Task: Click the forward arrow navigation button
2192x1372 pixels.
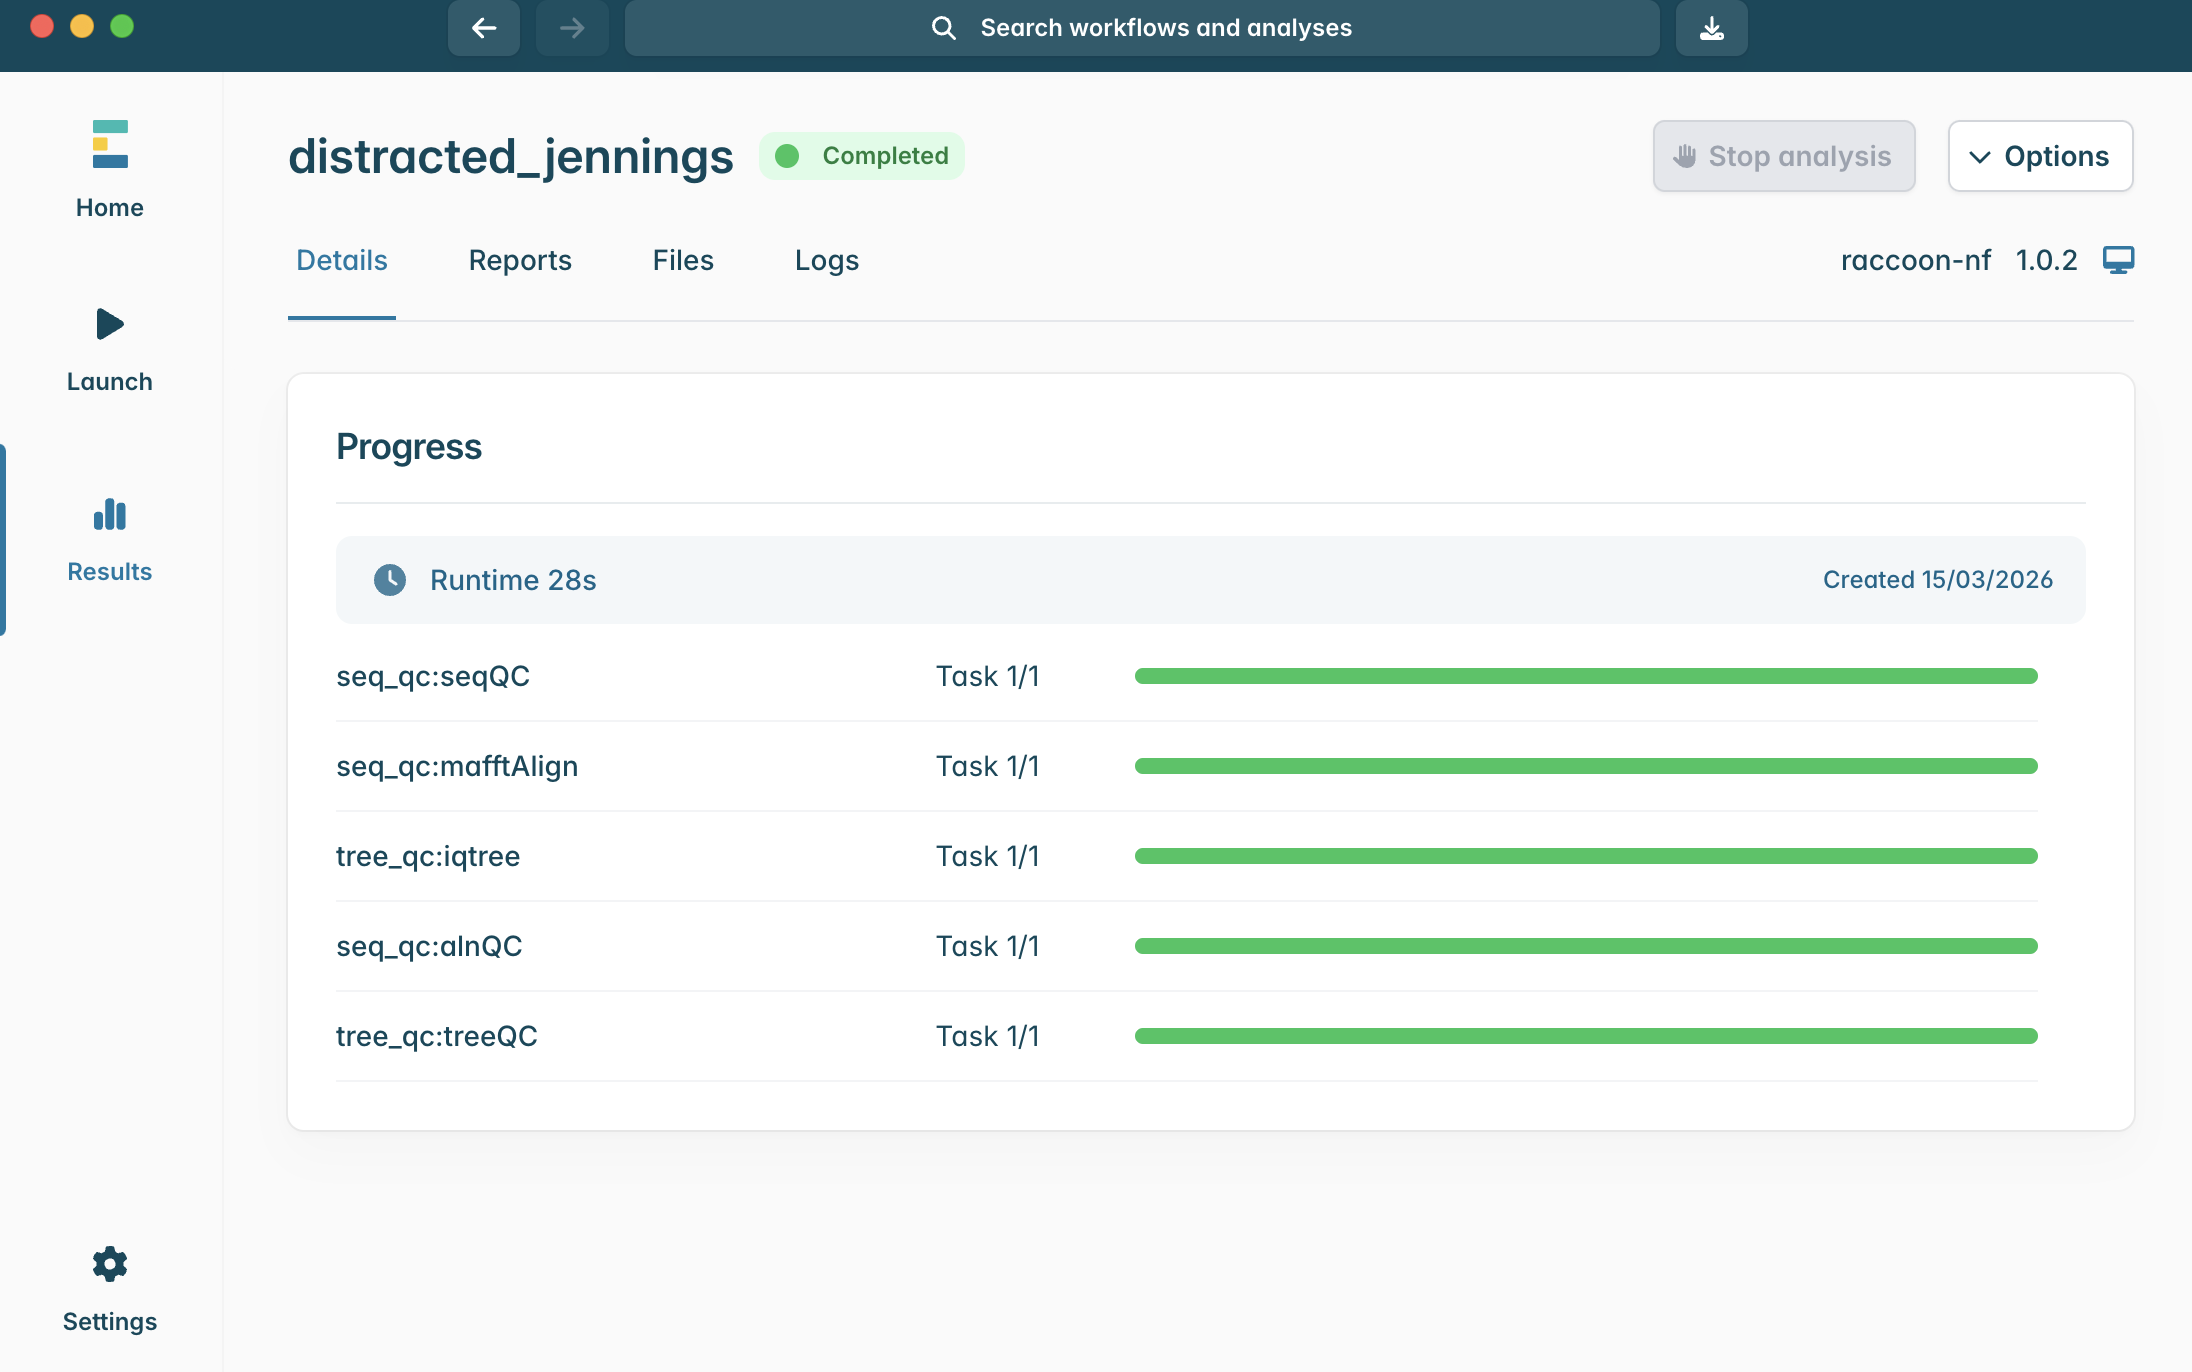Action: coord(572,28)
